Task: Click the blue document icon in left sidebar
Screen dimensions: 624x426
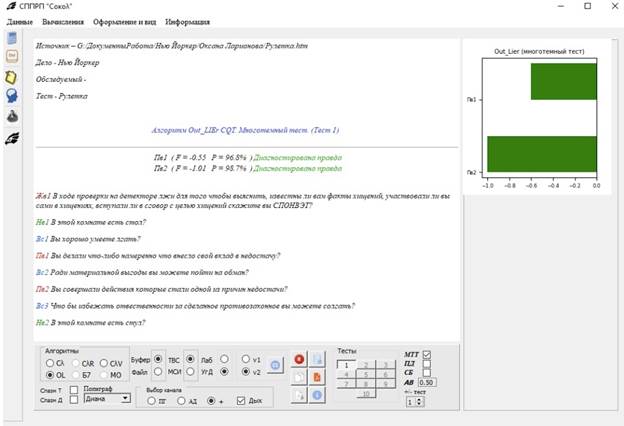Action: click(x=12, y=37)
